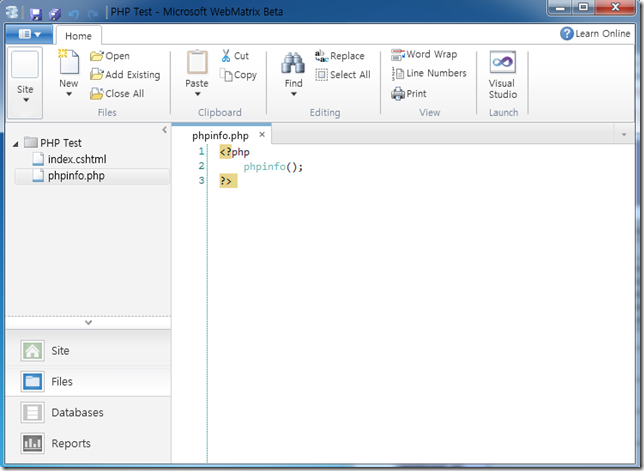Select PHP Test folder
This screenshot has width=644, height=471.
click(53, 143)
